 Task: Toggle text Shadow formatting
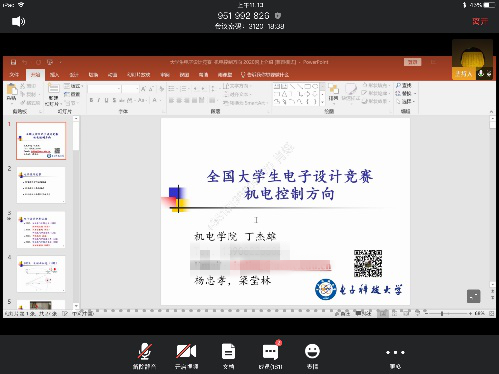point(114,100)
